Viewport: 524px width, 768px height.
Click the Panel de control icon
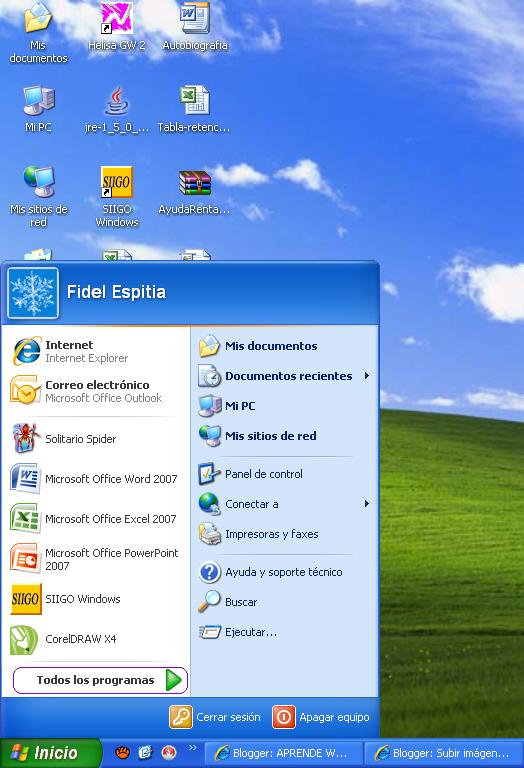[209, 474]
